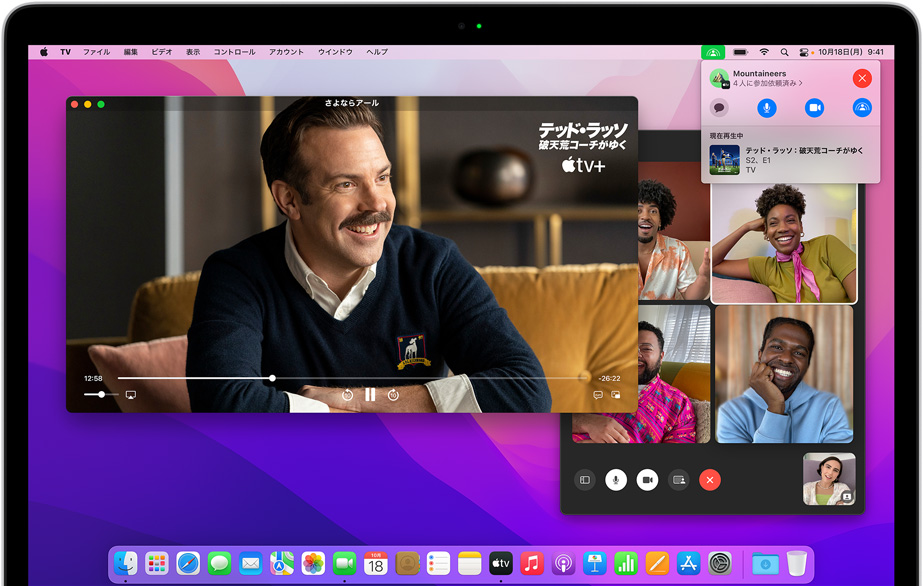Open the Apple TV app in the Dock

pyautogui.click(x=501, y=563)
